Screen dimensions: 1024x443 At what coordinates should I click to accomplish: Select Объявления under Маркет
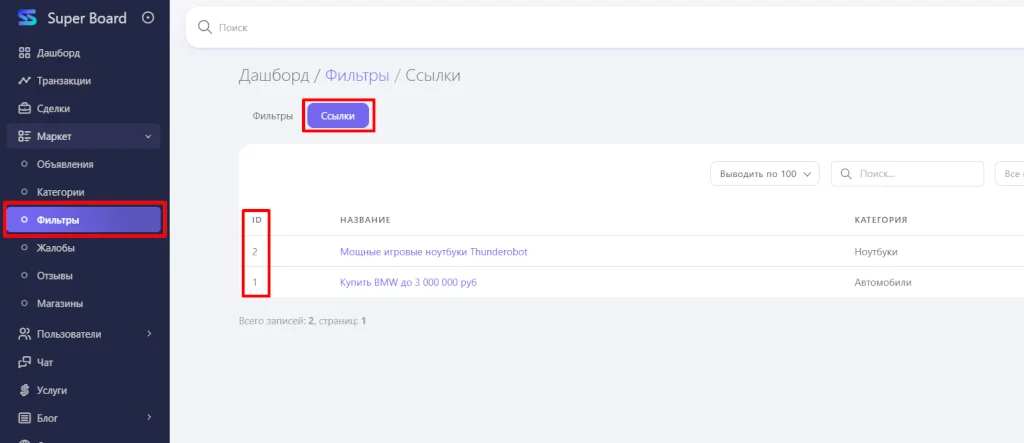click(x=65, y=164)
